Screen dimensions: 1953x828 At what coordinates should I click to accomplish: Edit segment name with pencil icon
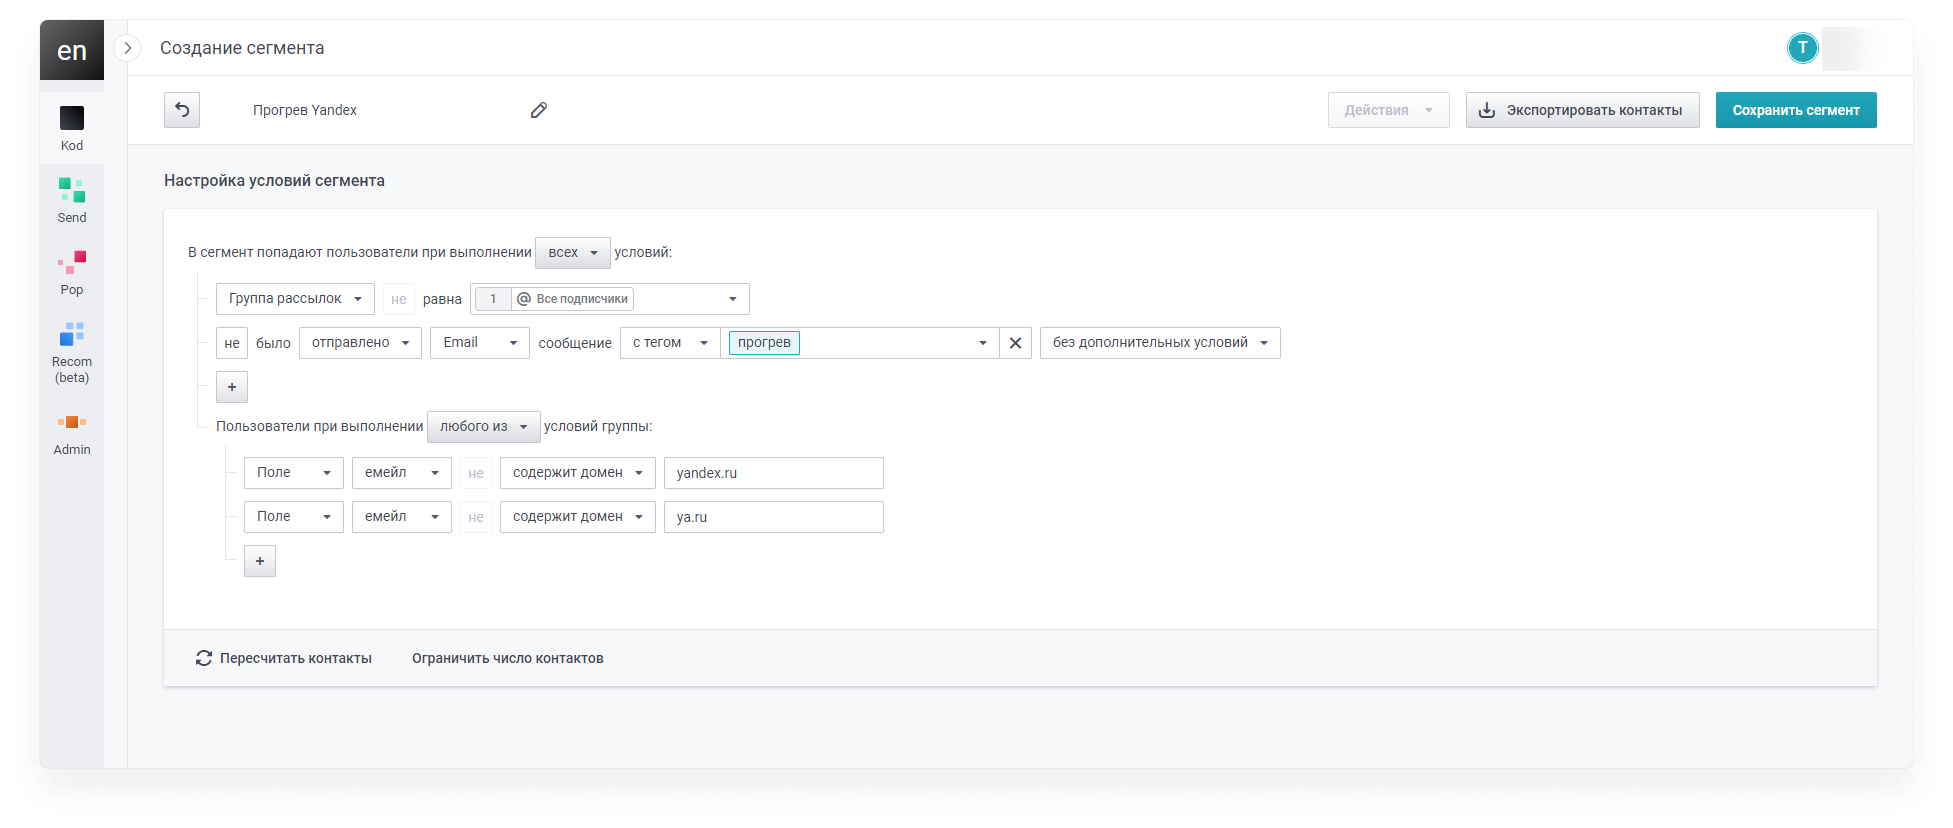pos(539,110)
